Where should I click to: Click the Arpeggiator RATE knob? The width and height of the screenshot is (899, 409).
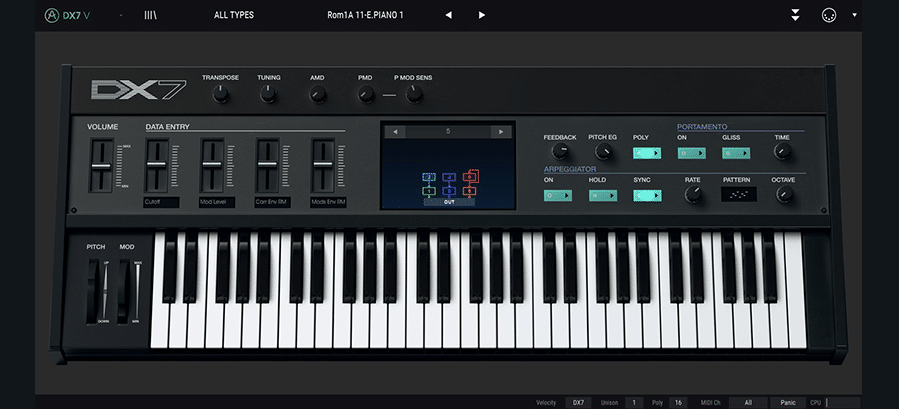click(693, 194)
